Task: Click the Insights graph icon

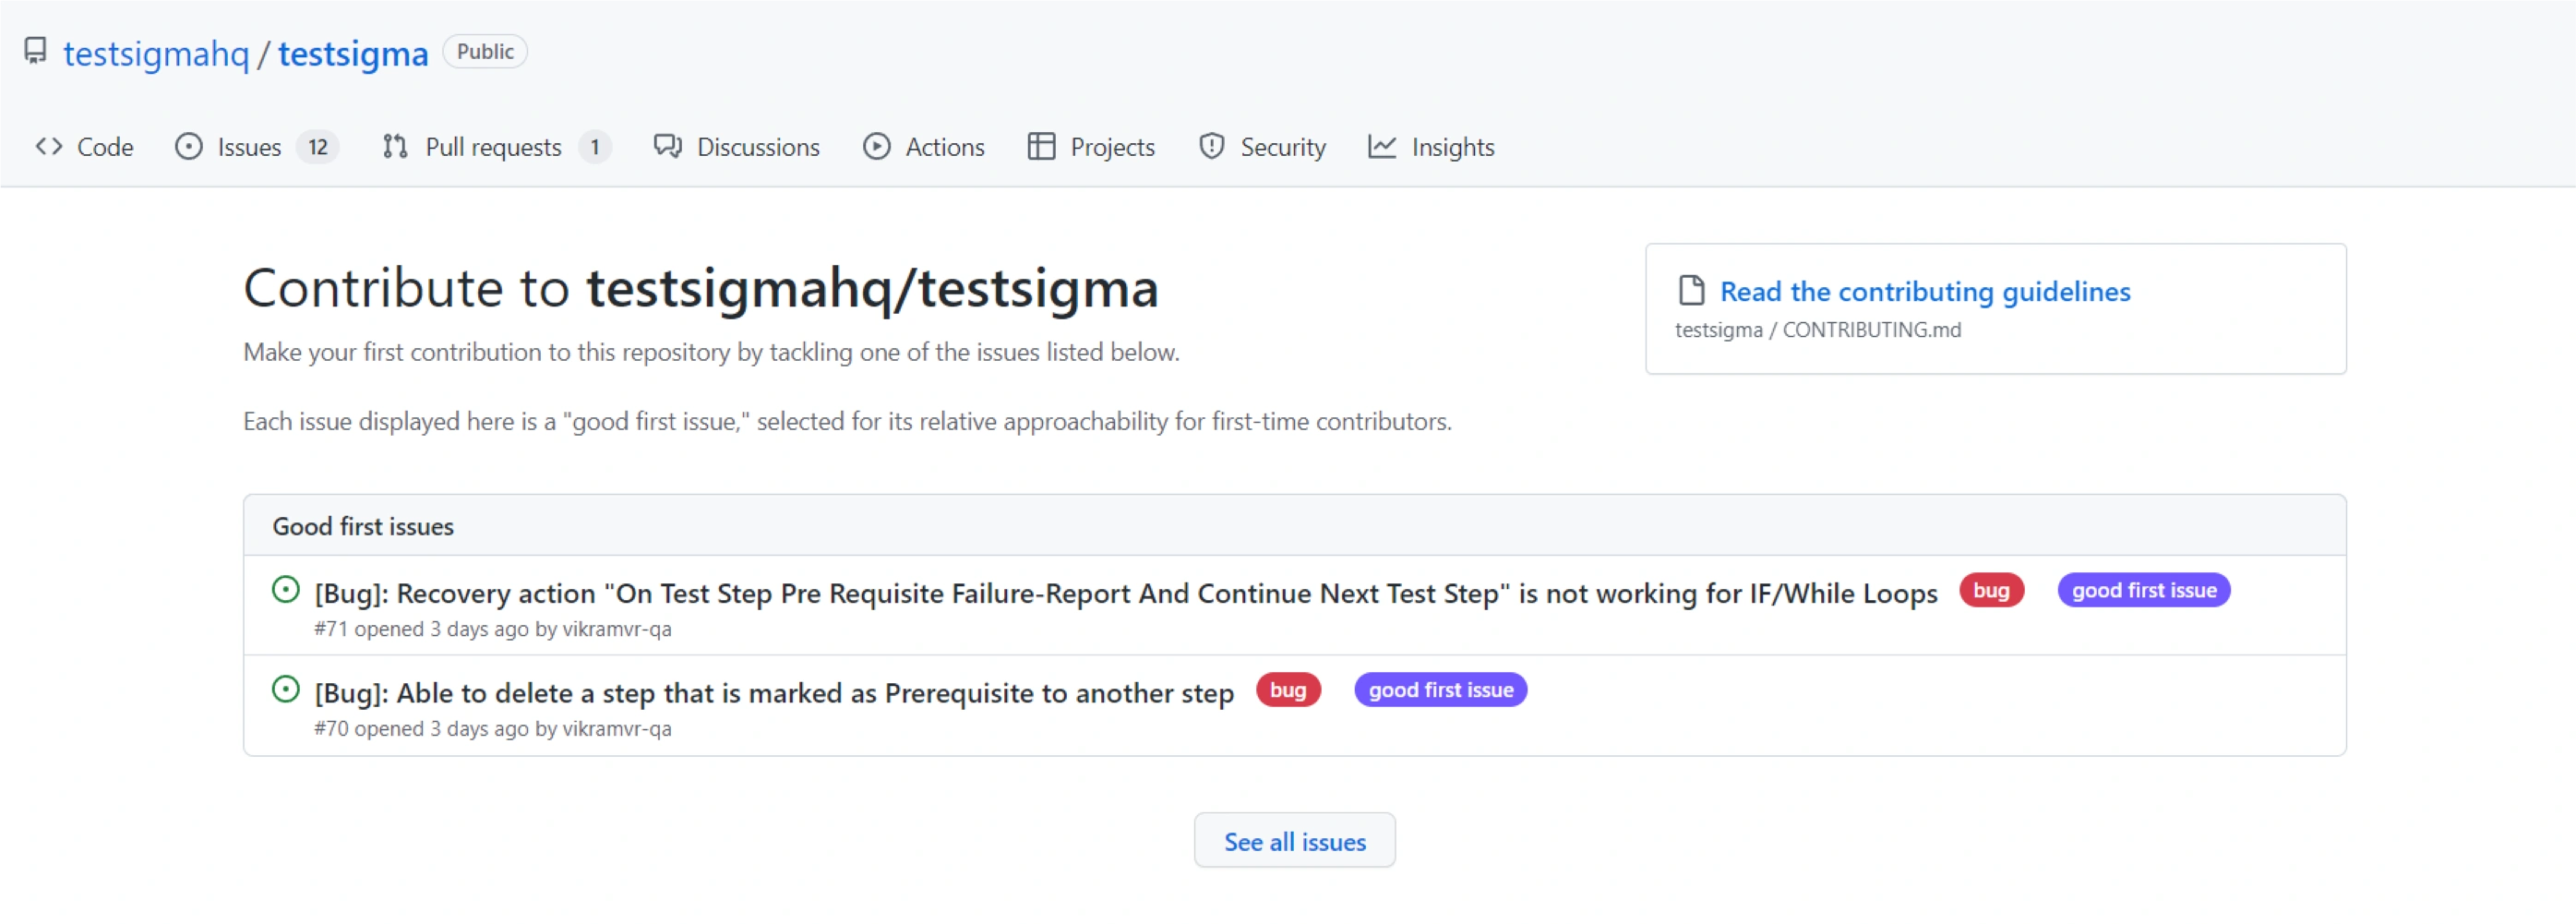Action: point(1382,147)
